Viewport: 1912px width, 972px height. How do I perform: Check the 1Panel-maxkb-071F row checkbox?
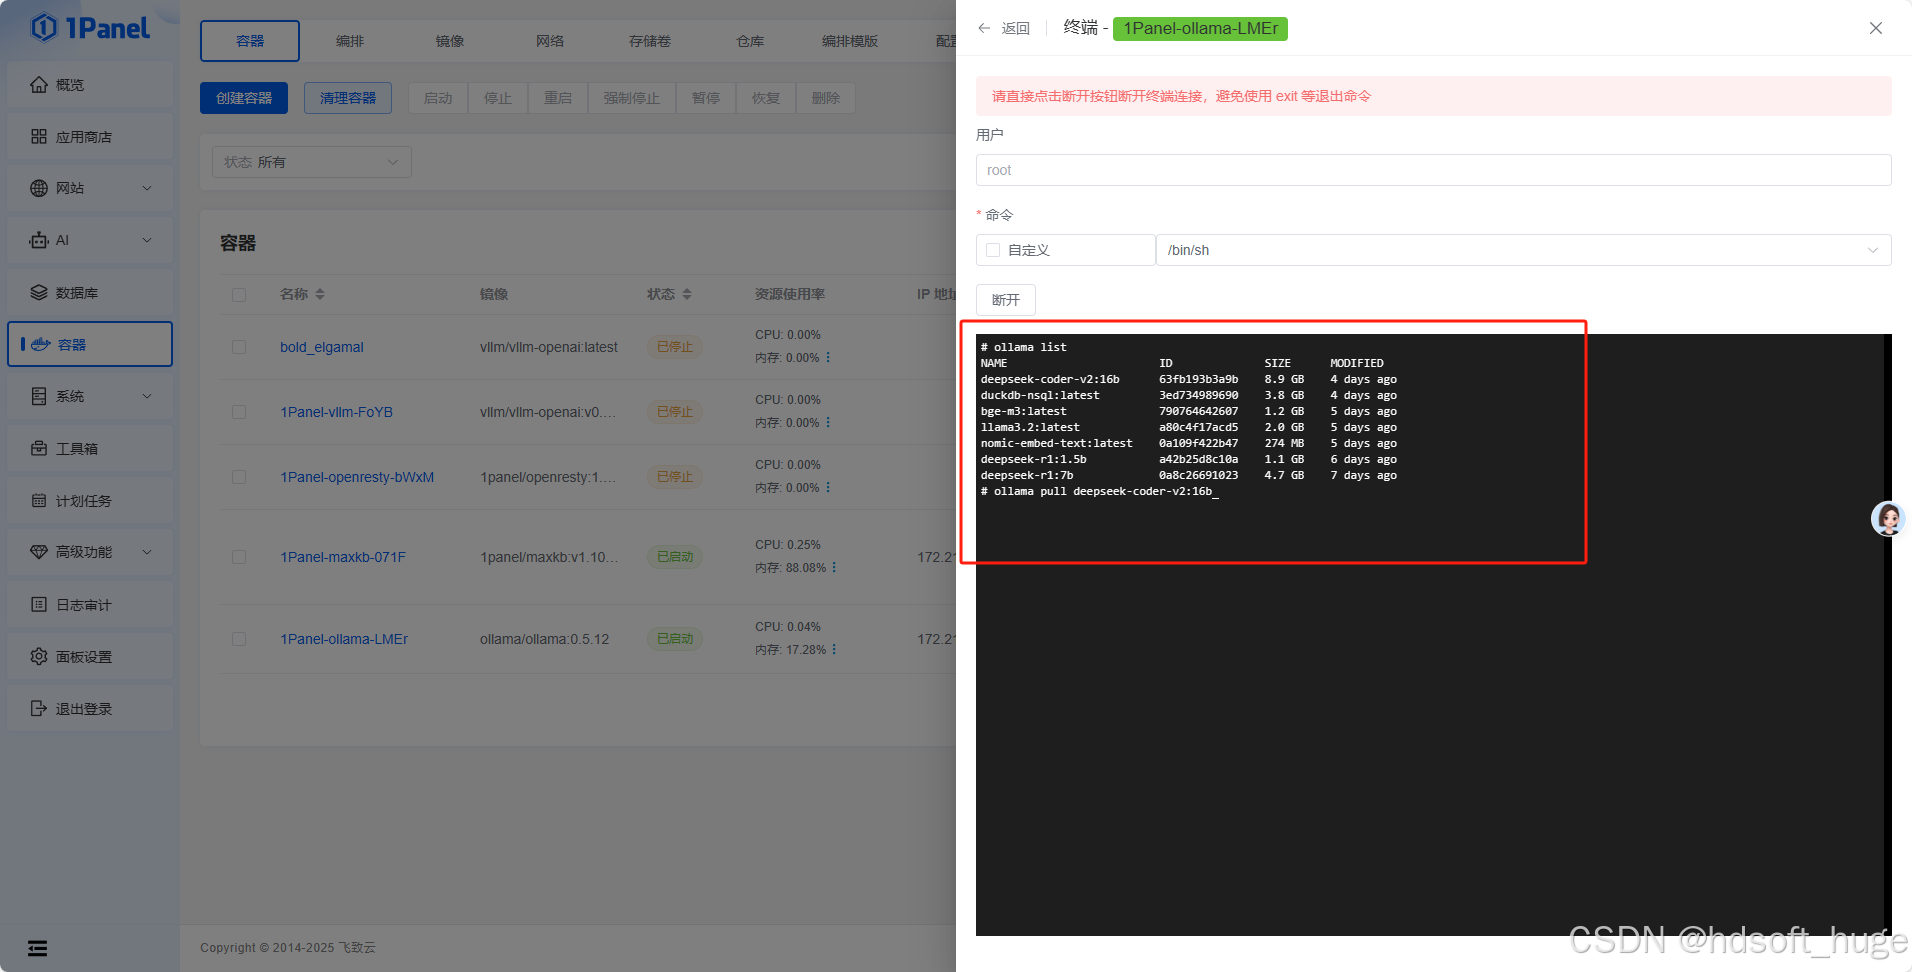(239, 557)
